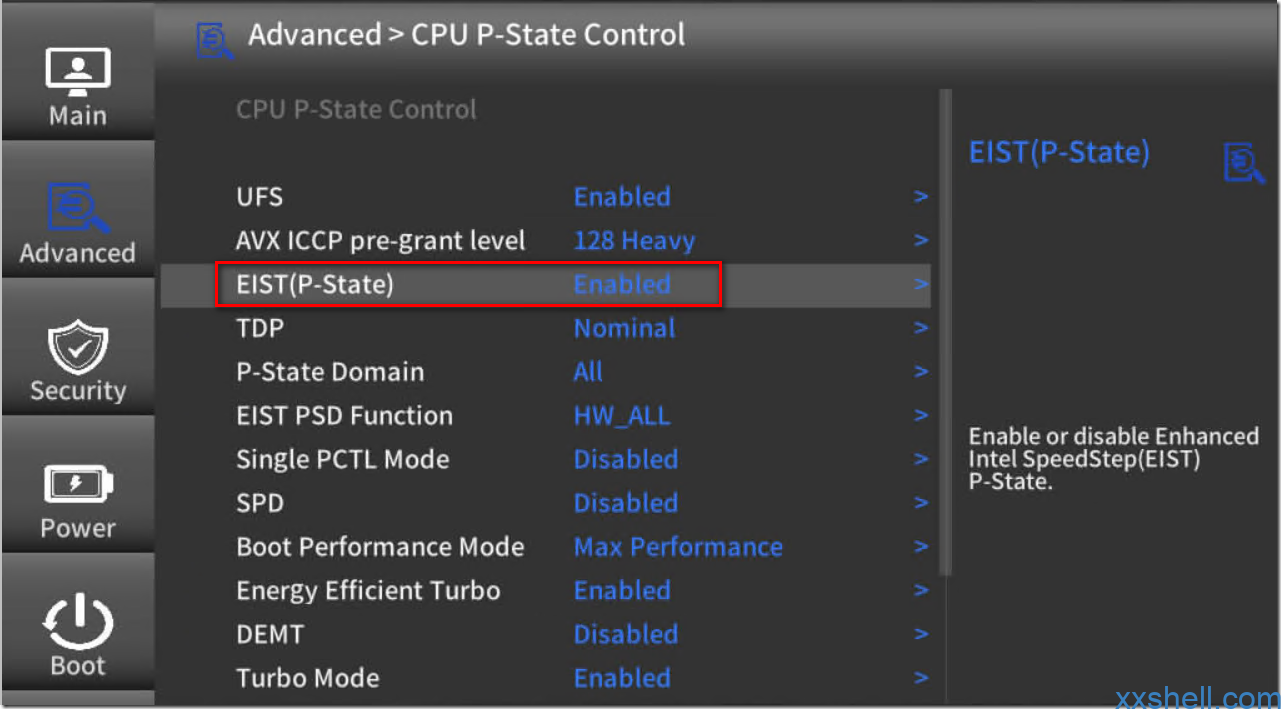The width and height of the screenshot is (1281, 709).
Task: Toggle DEMT Disabled value
Action: tap(625, 634)
